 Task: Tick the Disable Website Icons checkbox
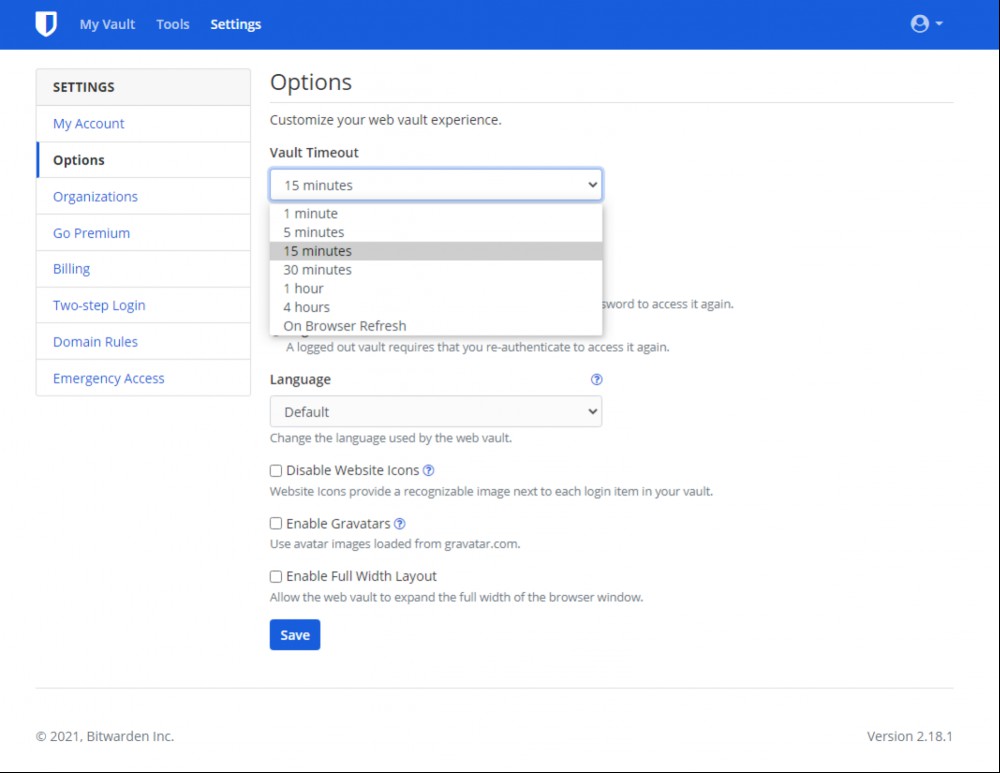(x=276, y=471)
